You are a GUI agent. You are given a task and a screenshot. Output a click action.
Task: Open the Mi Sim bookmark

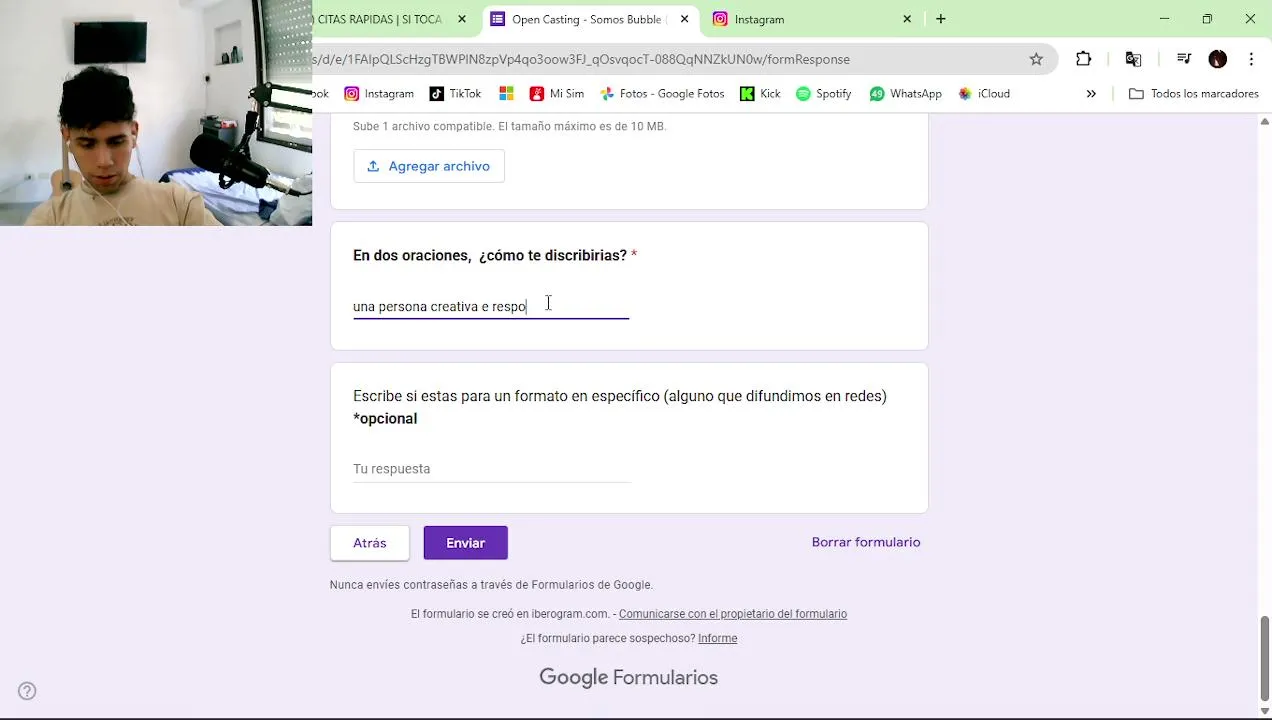(x=557, y=93)
